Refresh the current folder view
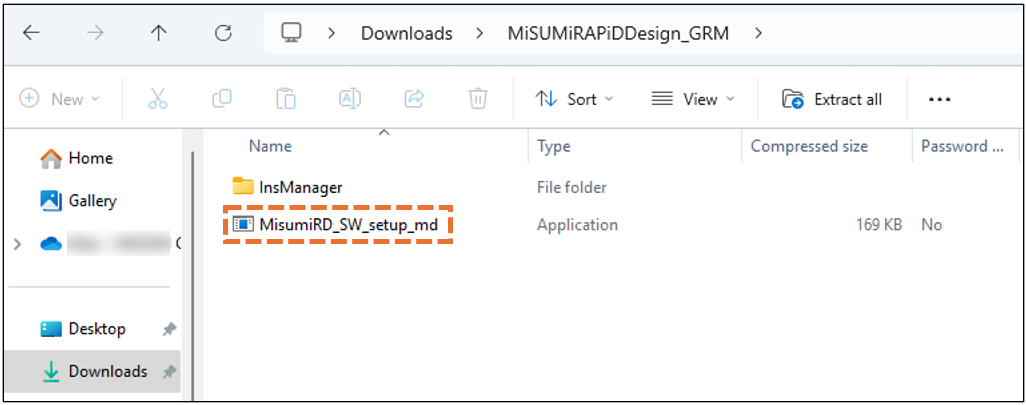The width and height of the screenshot is (1026, 405). (x=223, y=33)
